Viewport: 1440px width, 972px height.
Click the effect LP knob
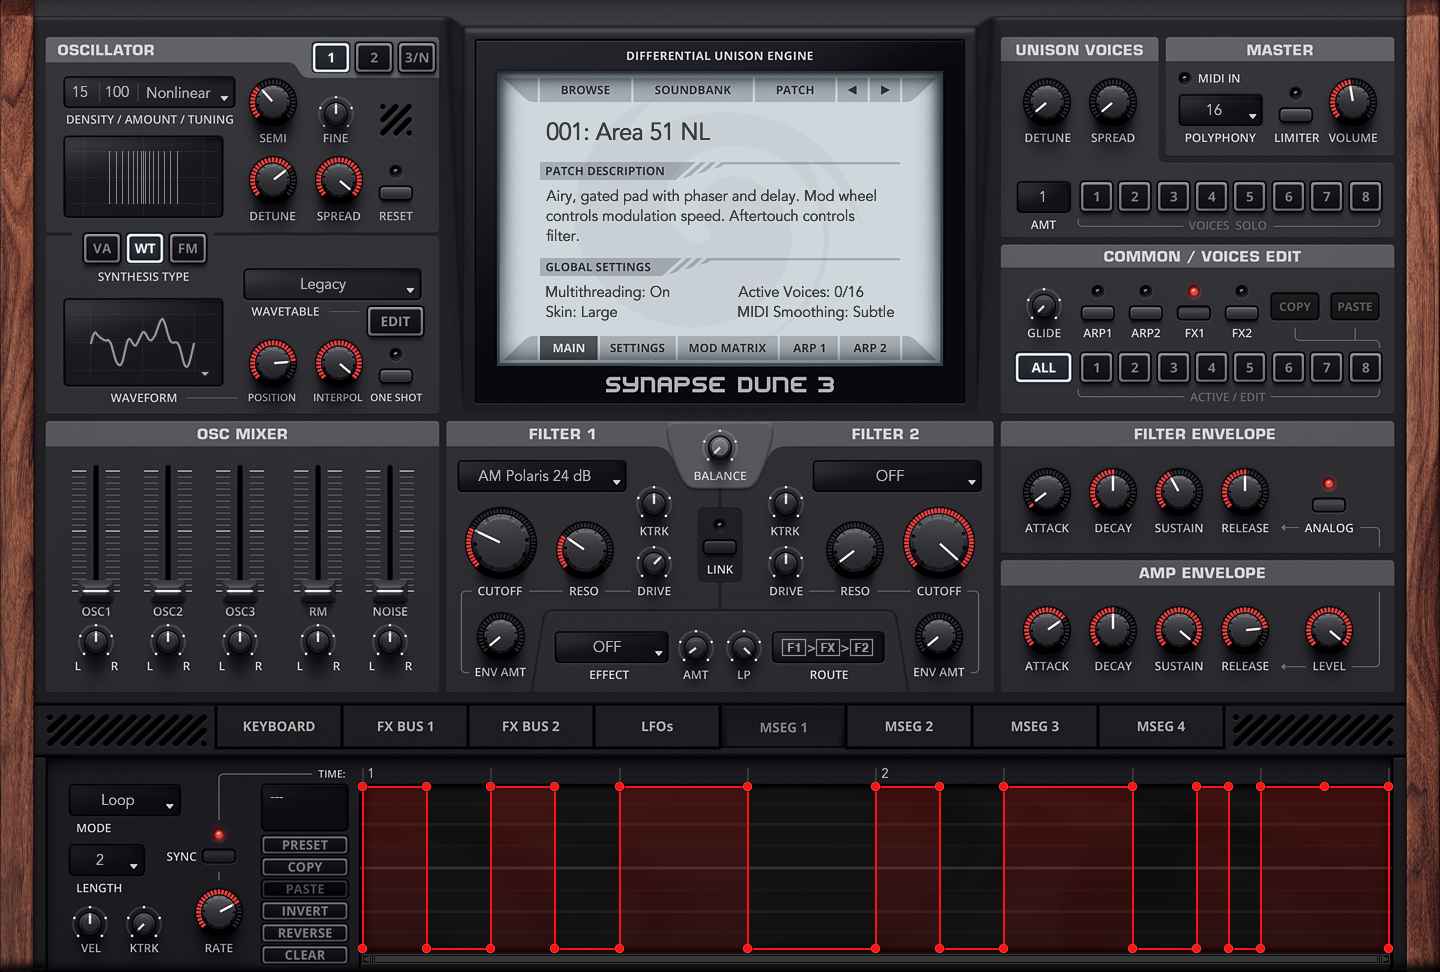[x=744, y=648]
